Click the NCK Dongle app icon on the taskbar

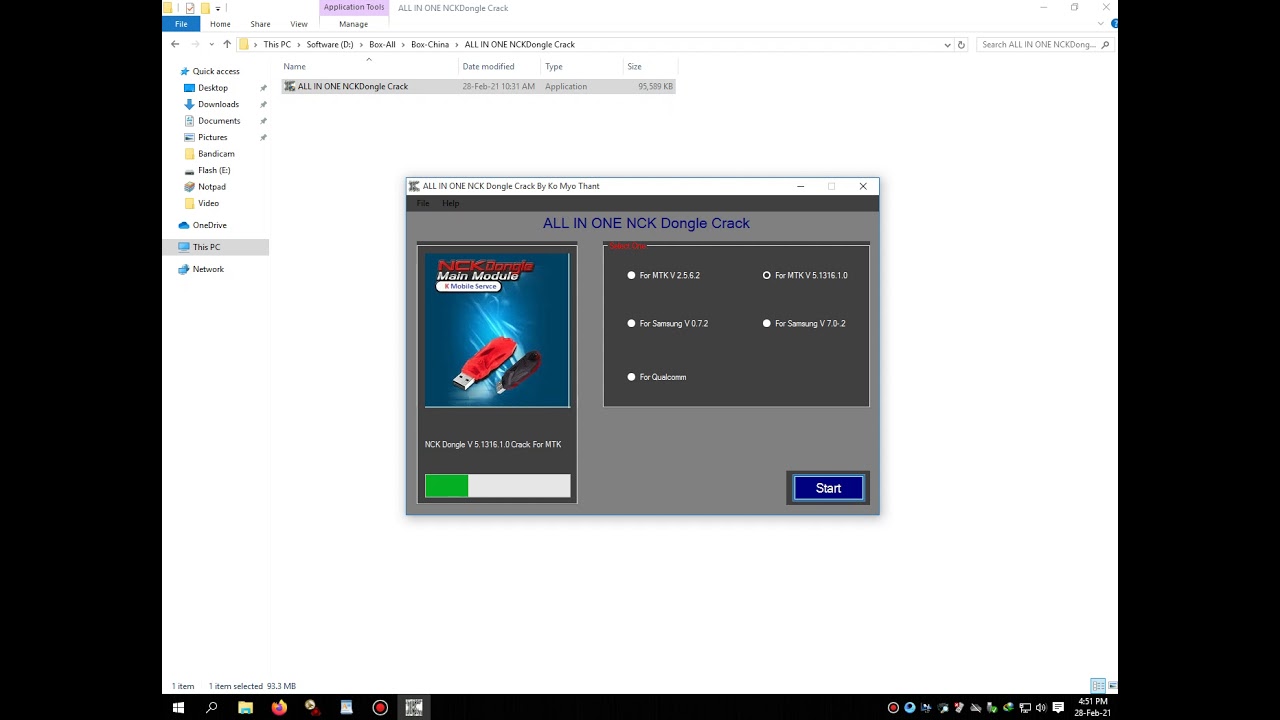coord(414,707)
